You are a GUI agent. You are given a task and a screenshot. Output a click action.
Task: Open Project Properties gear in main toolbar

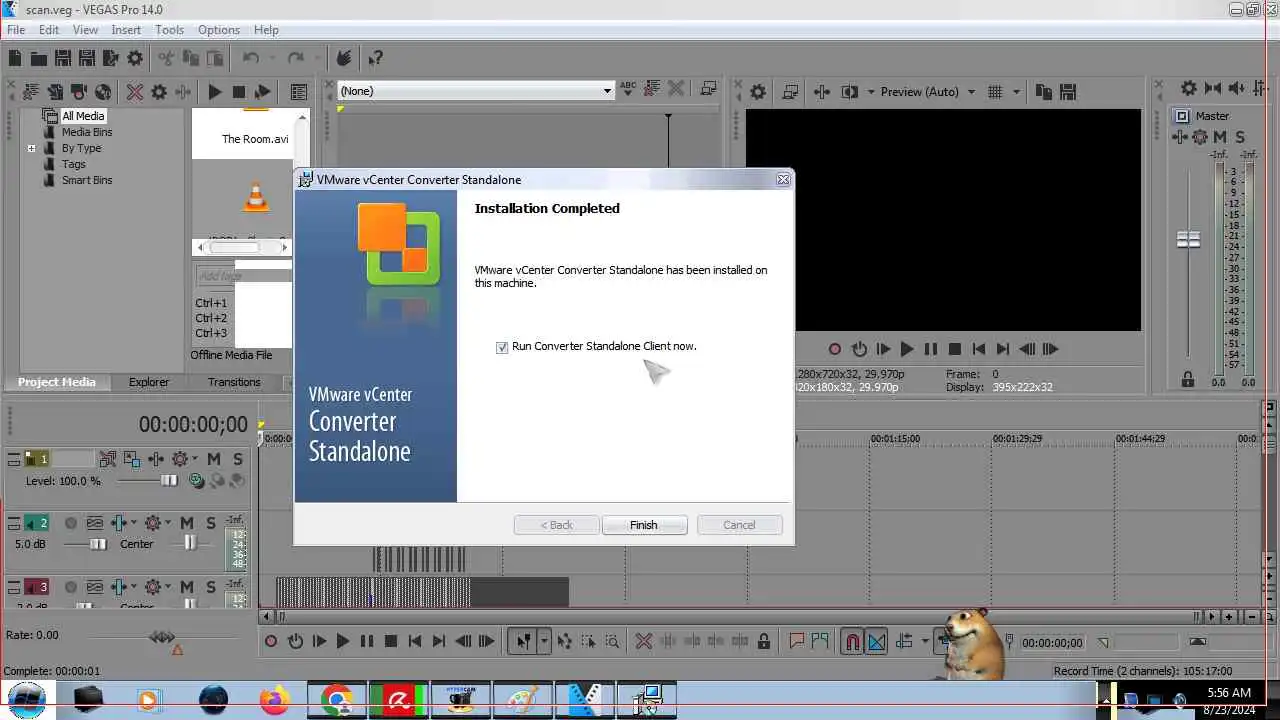coord(135,59)
